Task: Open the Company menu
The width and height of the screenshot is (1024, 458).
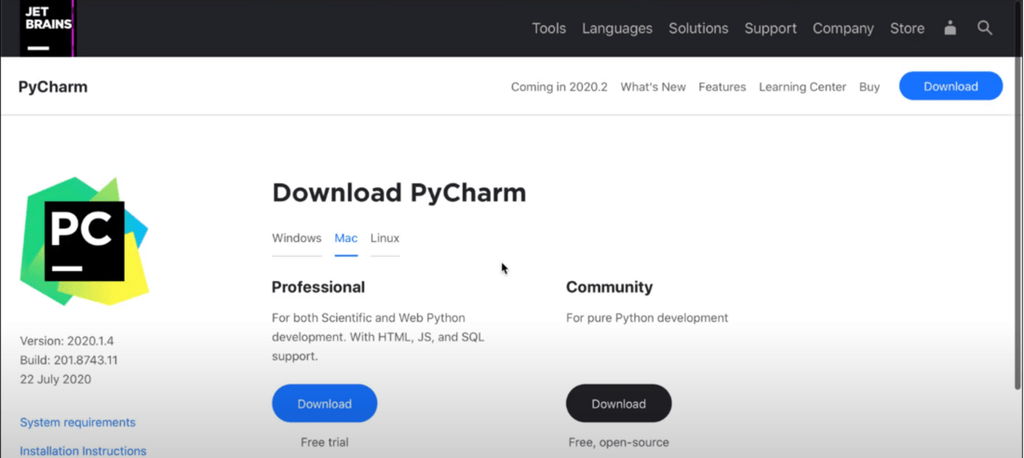Action: pos(843,29)
